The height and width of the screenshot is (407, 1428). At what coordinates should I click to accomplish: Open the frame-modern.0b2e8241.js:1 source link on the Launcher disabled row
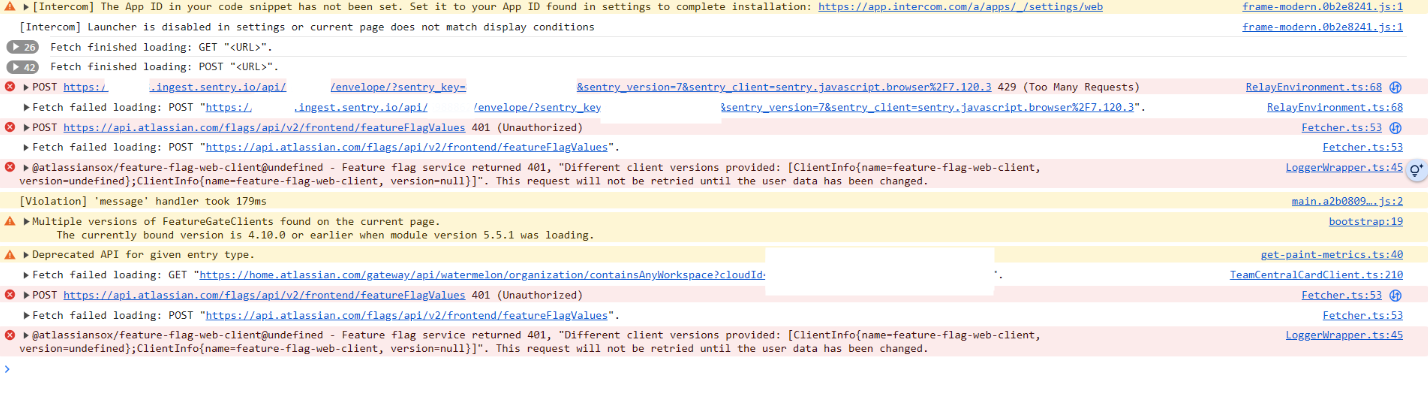click(1322, 27)
